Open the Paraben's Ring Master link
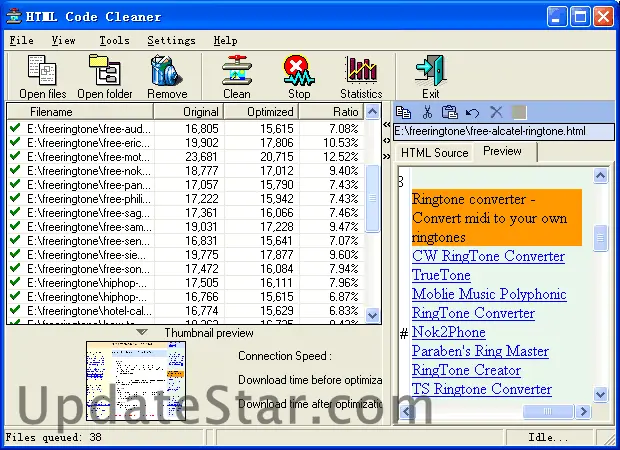 point(480,351)
